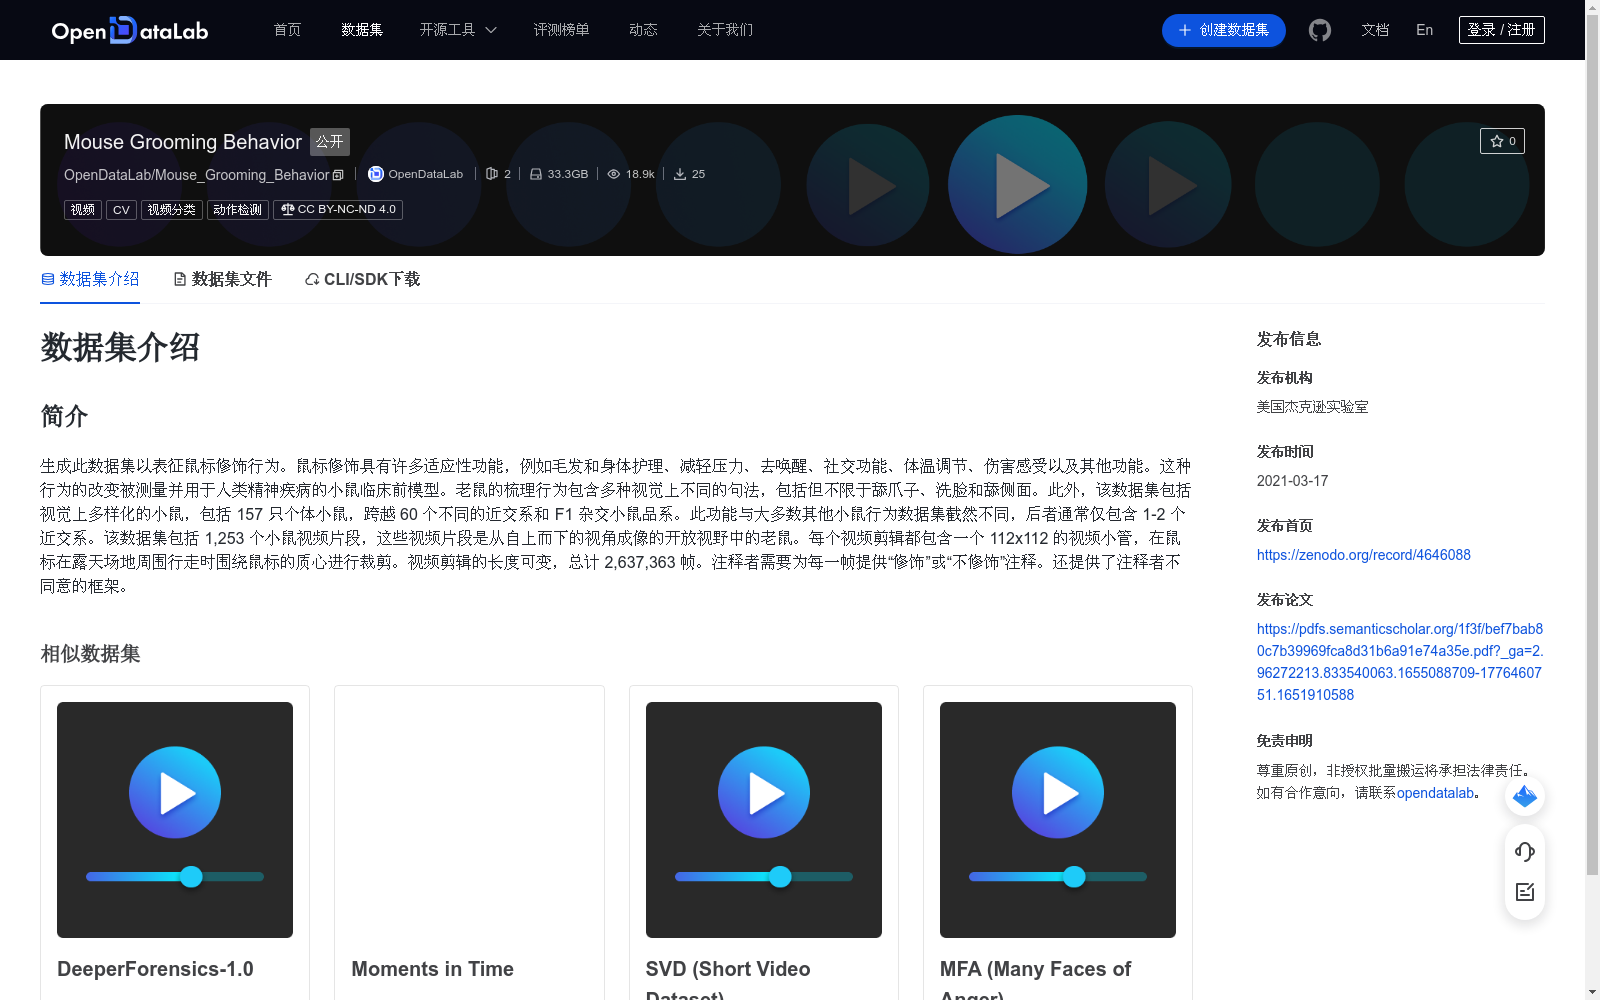Open 评测榜单 navigation item
Screen dimensions: 1600x1000
561,30
